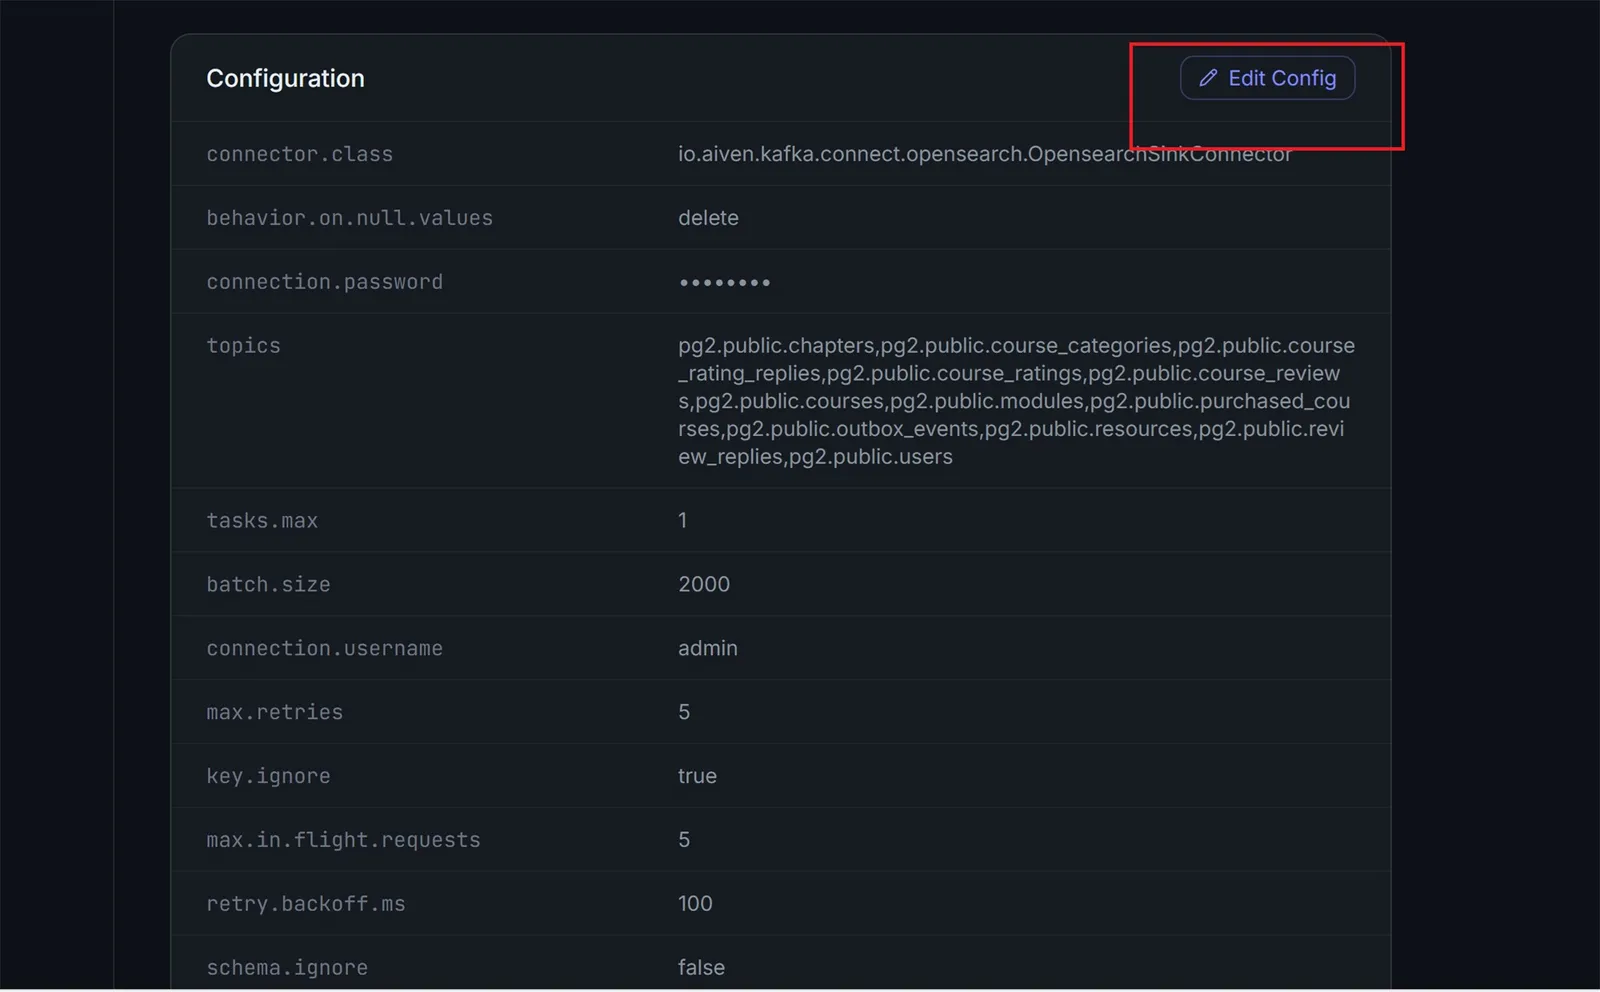Select the max.retries value 5
The image size is (1600, 992).
click(684, 712)
